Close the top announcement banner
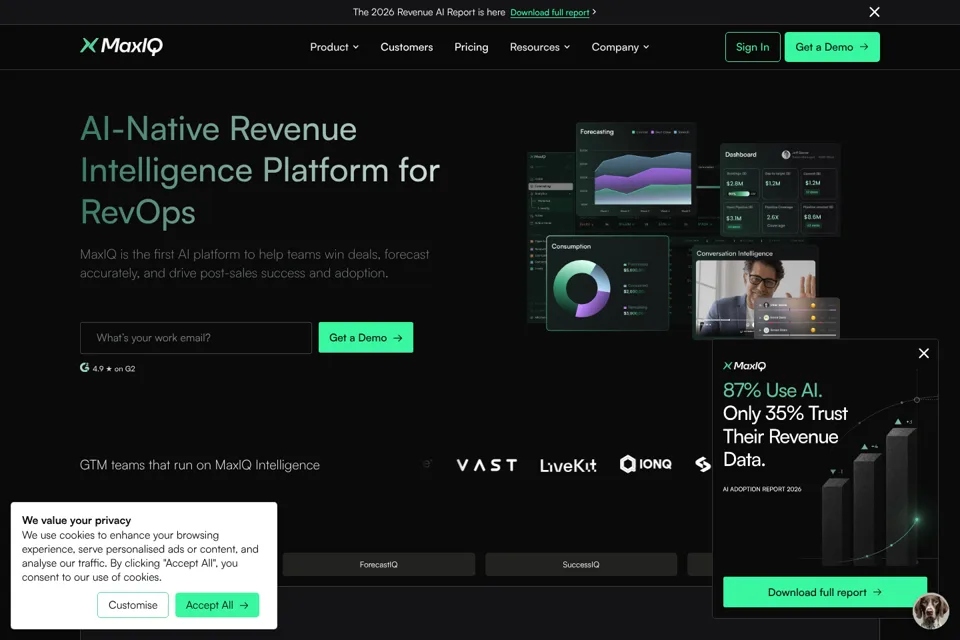 [x=874, y=12]
